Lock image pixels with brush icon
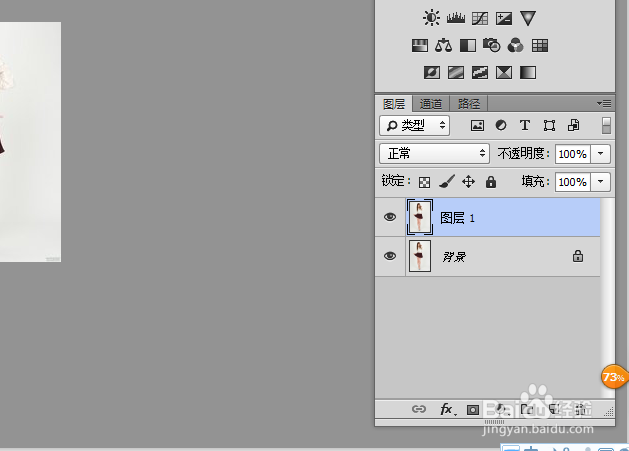The image size is (629, 451). click(447, 182)
